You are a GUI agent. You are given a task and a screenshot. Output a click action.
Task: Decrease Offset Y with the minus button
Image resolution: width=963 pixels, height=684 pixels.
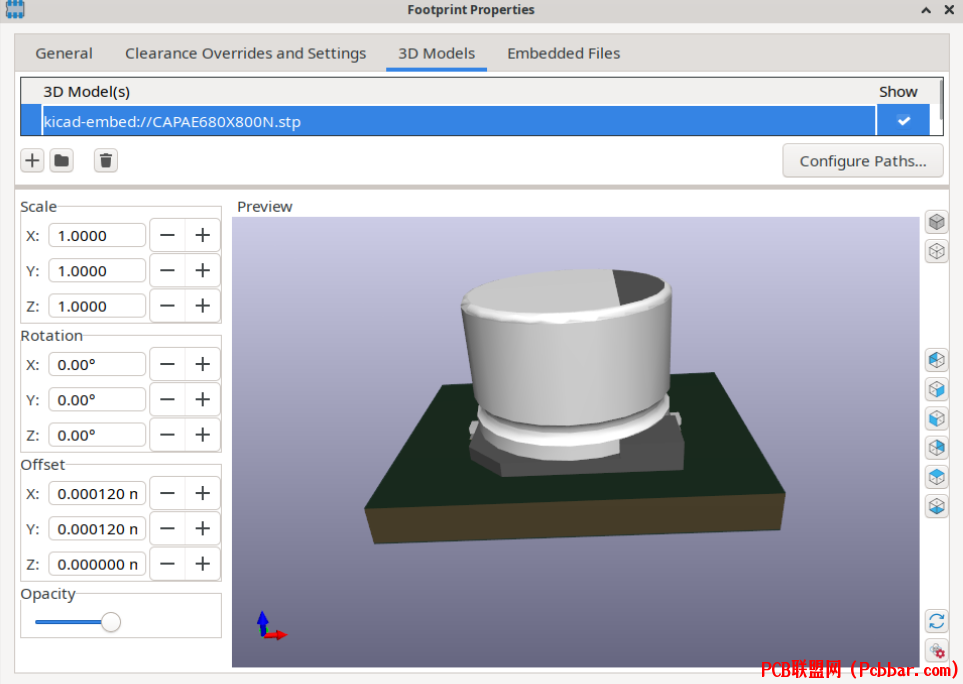(x=167, y=529)
